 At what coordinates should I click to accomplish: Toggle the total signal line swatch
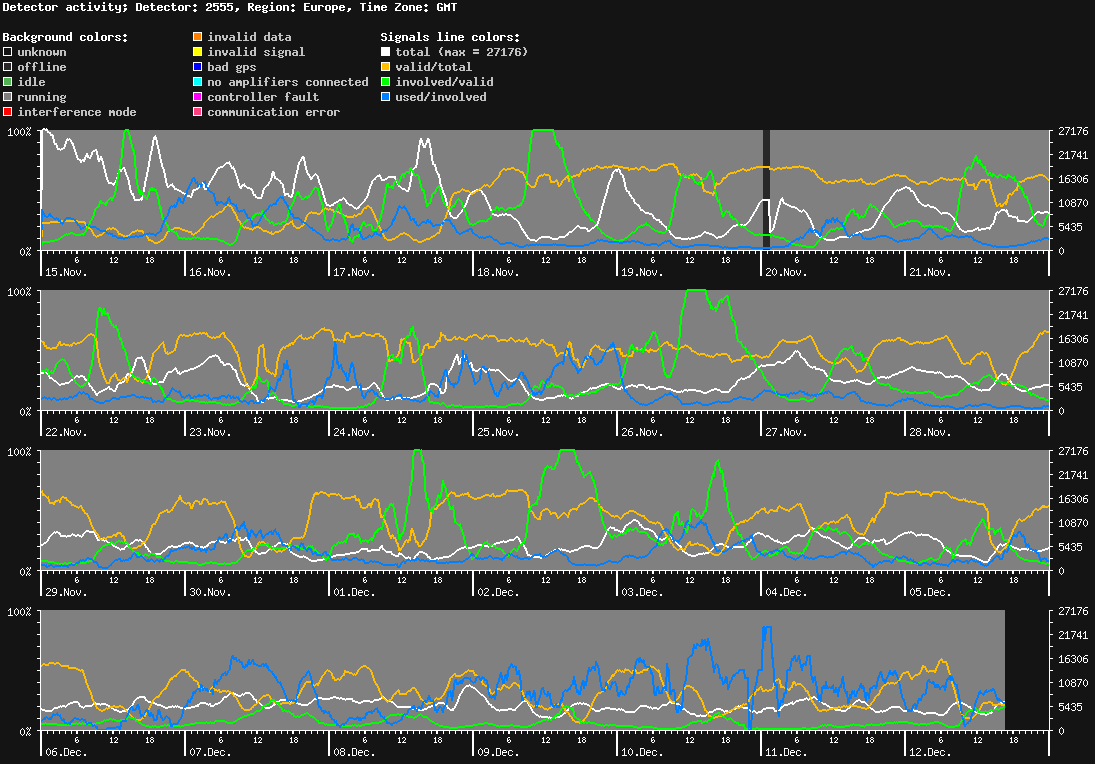[x=383, y=52]
